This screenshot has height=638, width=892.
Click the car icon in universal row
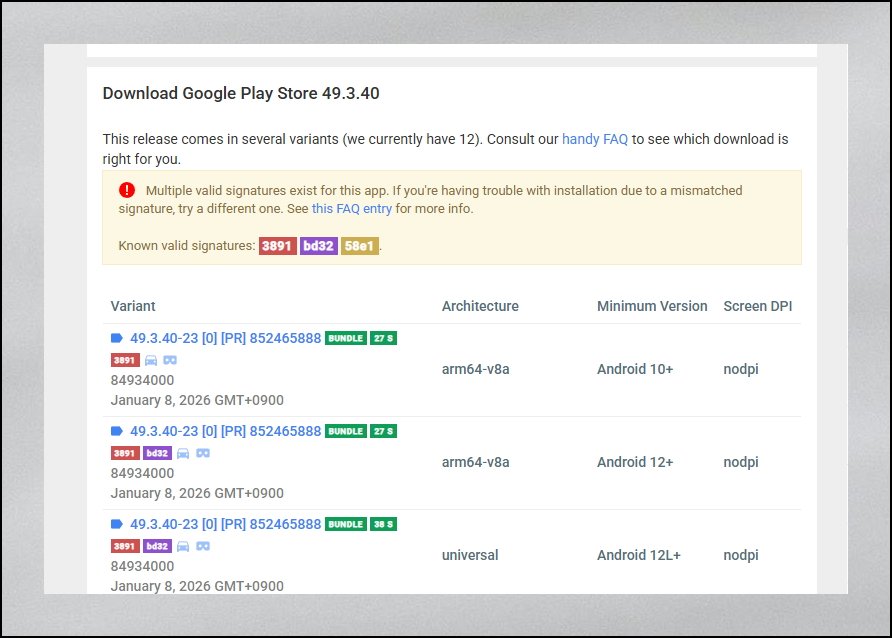click(x=183, y=546)
